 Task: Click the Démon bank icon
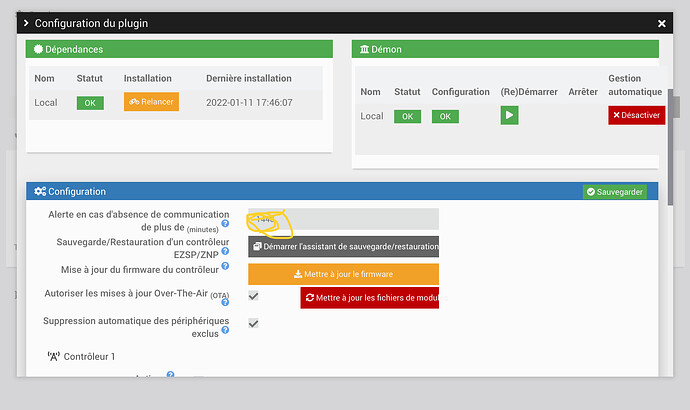(x=364, y=49)
